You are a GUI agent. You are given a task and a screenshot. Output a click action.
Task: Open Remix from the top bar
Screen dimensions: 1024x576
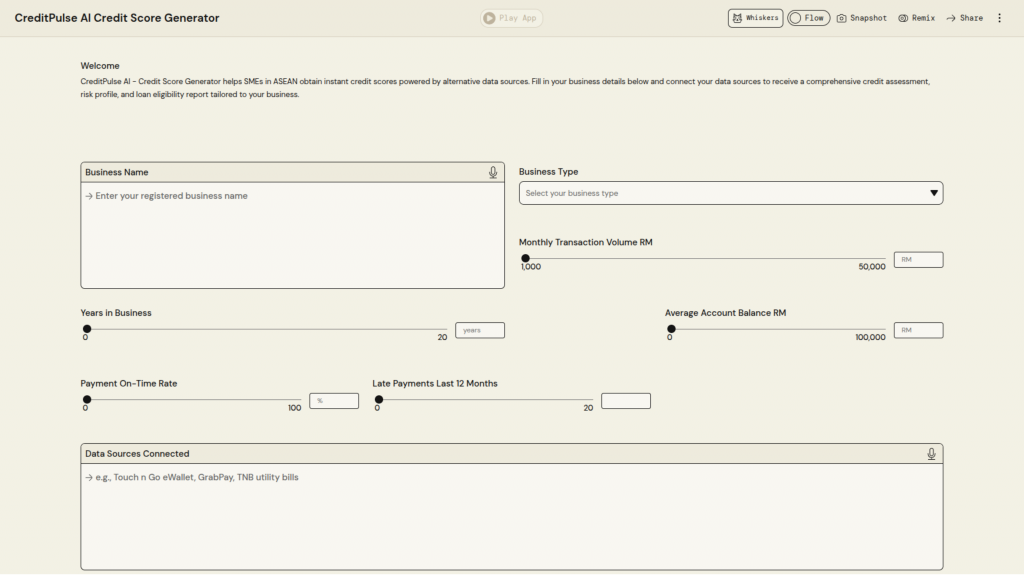click(x=916, y=18)
